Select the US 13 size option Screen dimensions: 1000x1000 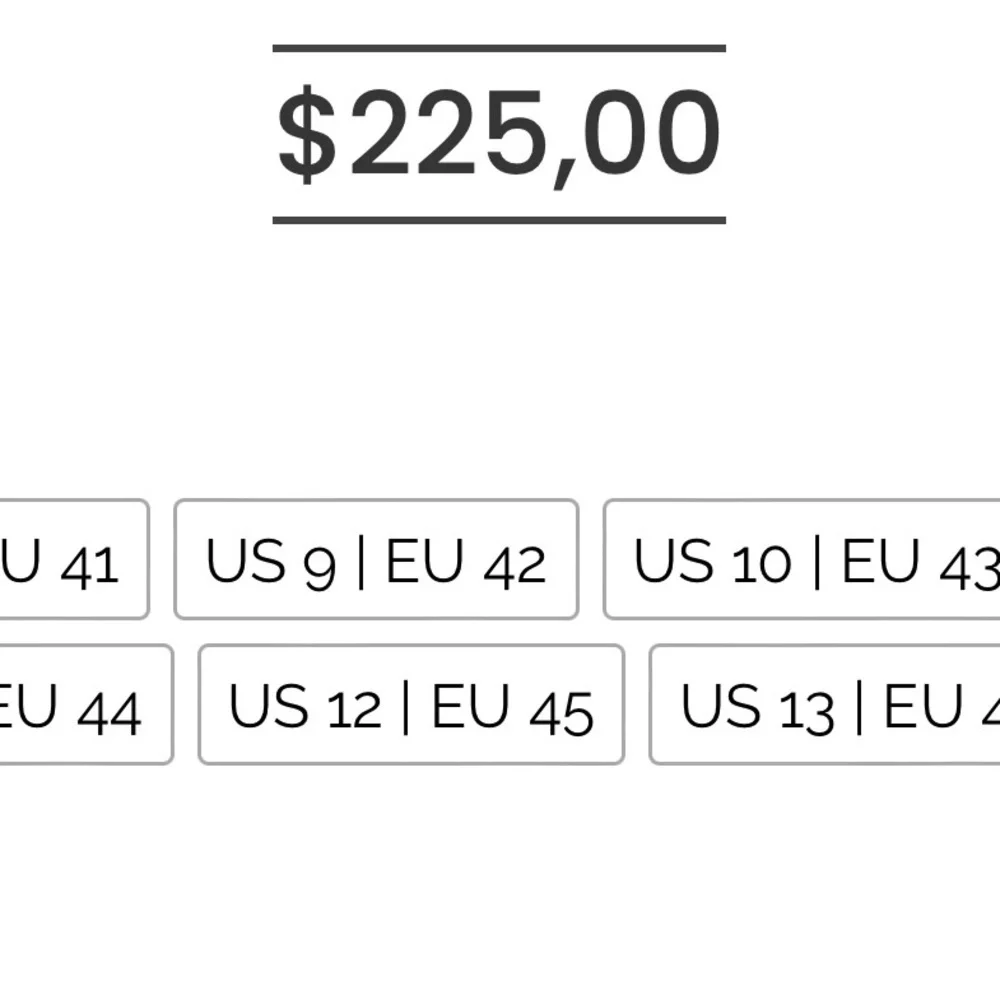[x=825, y=704]
